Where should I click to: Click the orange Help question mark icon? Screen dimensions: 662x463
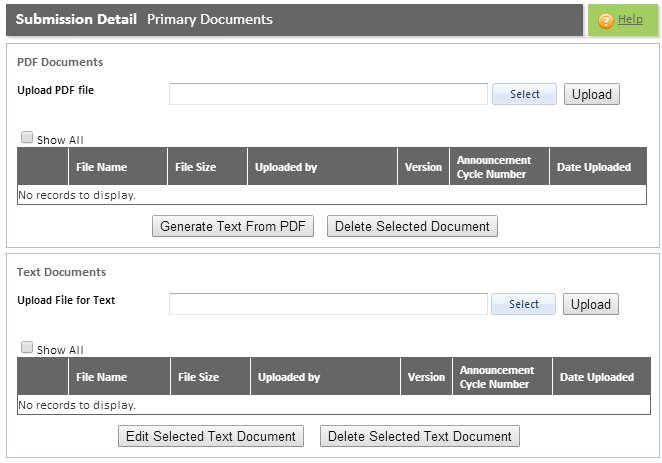pyautogui.click(x=605, y=20)
